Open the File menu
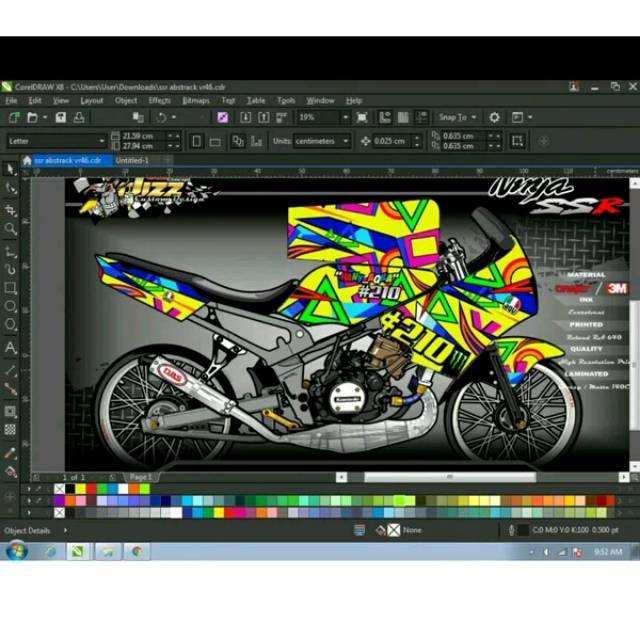The height and width of the screenshot is (640, 640). 11,101
